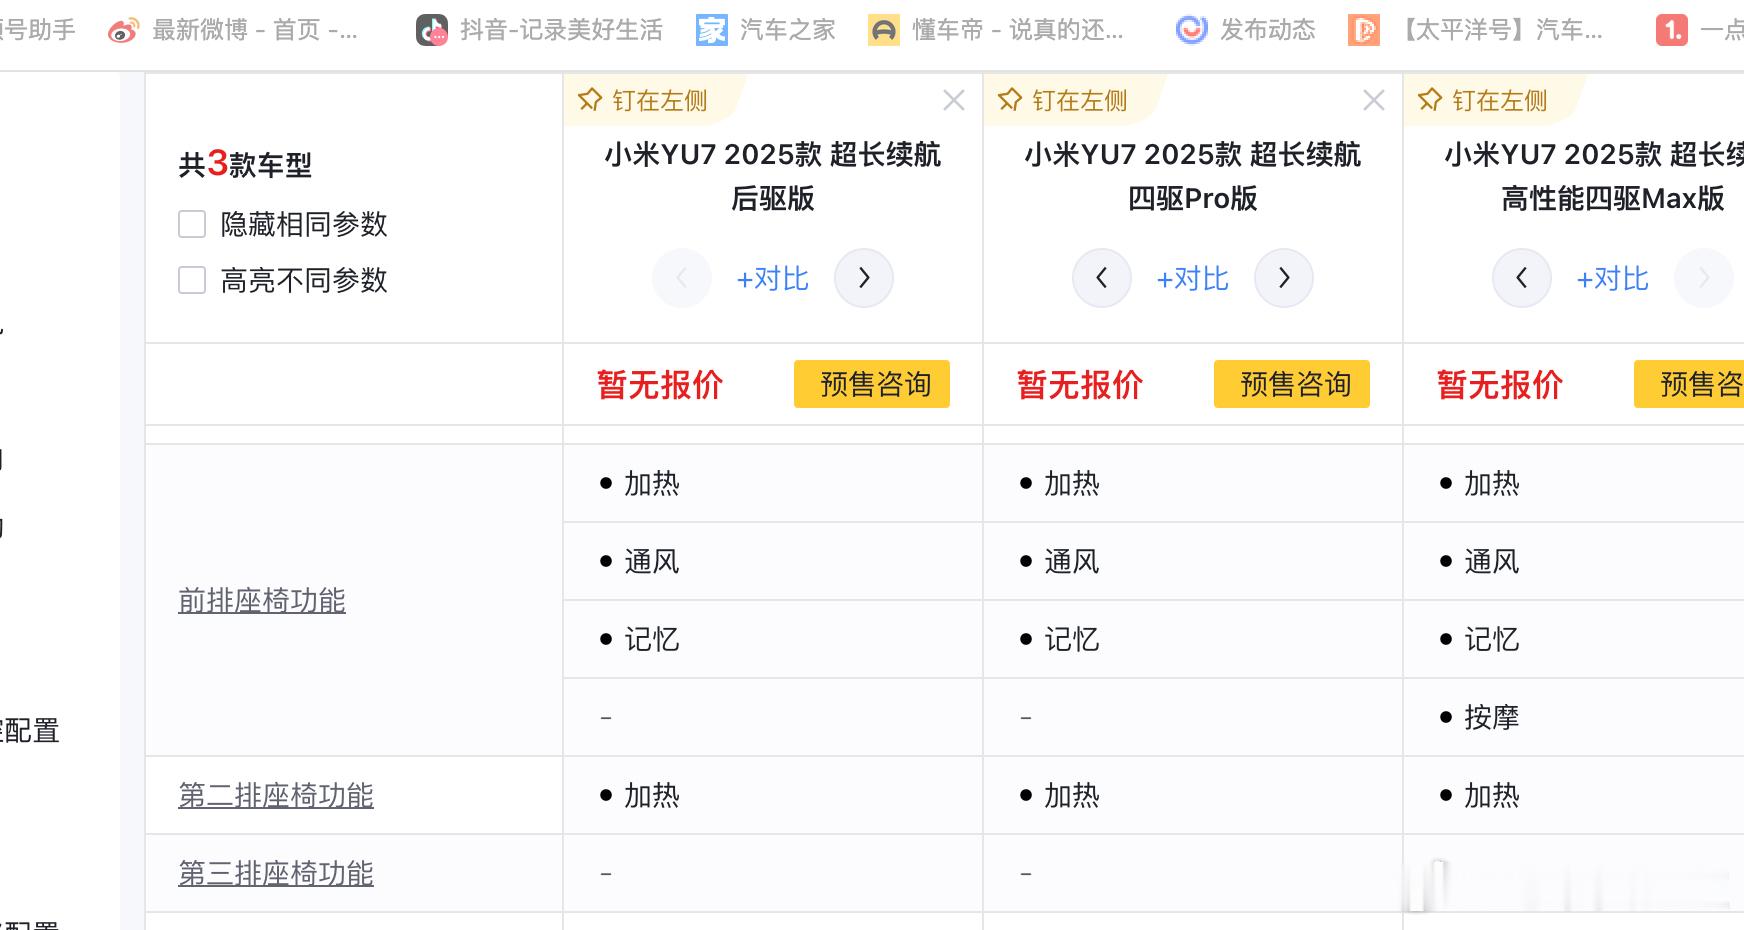Move 四驱Pro版 column left with arrow
1744x930 pixels.
click(1102, 278)
